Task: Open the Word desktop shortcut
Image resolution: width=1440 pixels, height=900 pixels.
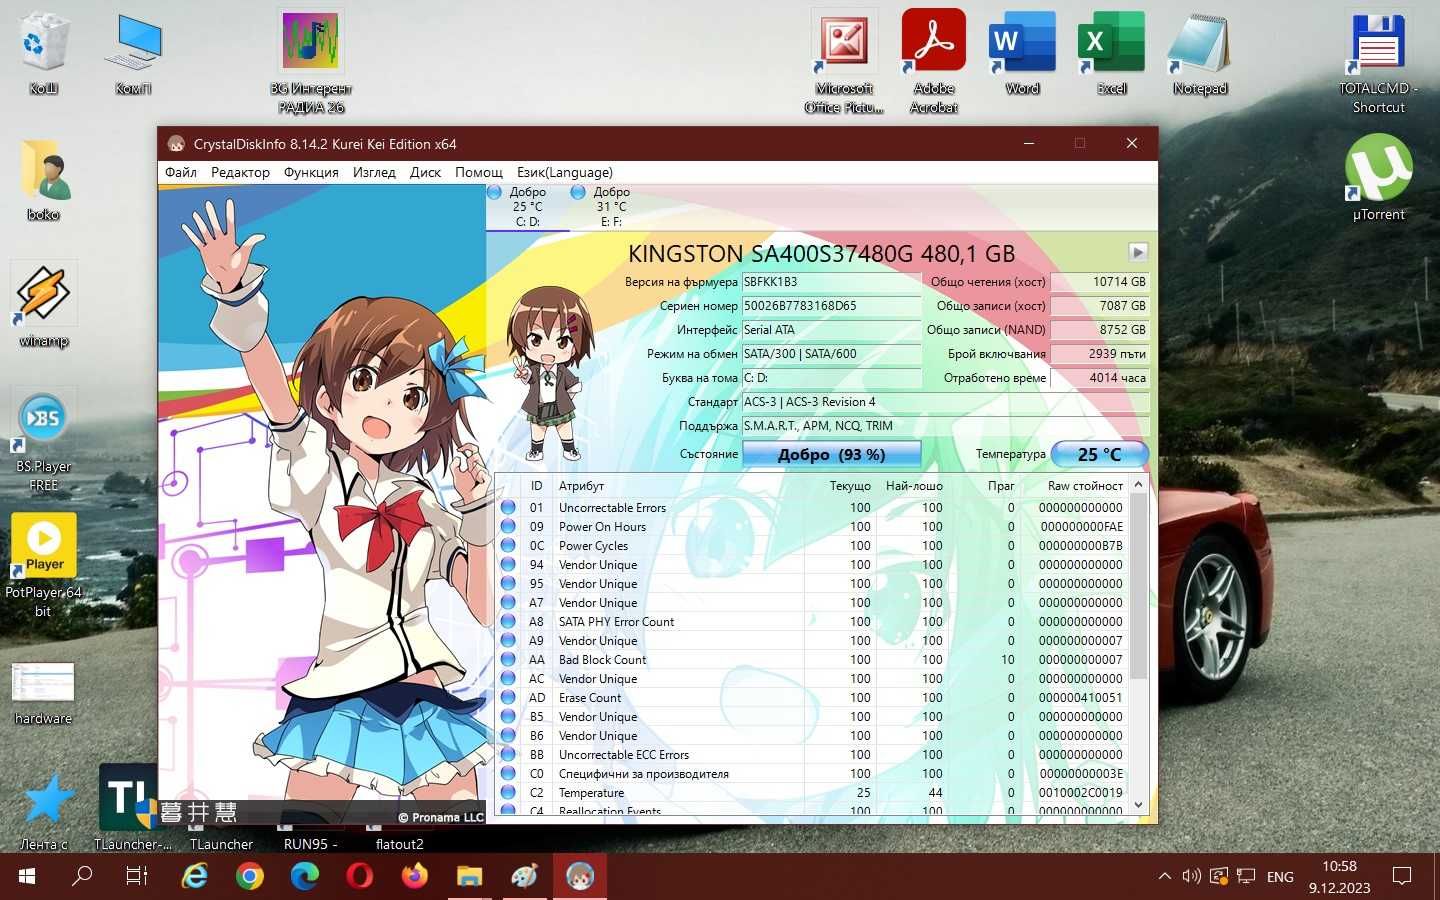Action: point(1022,54)
